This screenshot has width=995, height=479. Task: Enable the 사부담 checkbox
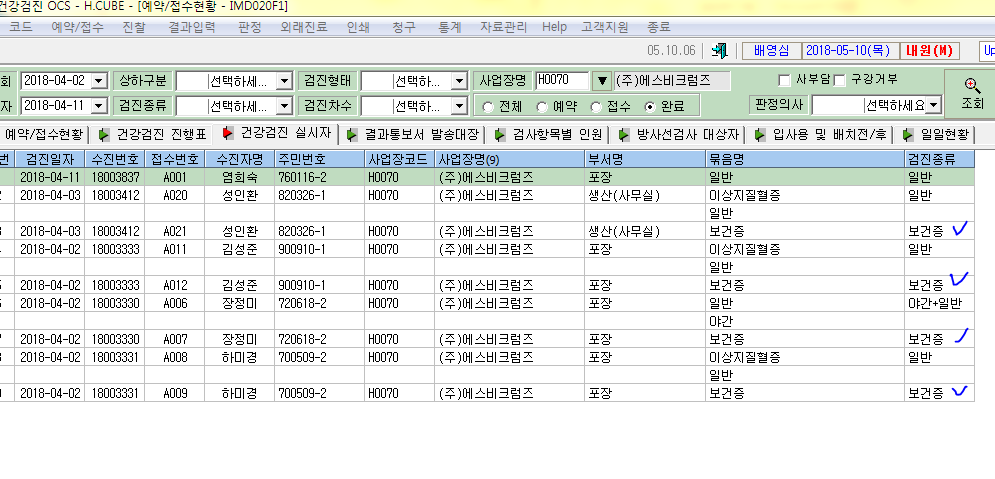click(x=784, y=80)
